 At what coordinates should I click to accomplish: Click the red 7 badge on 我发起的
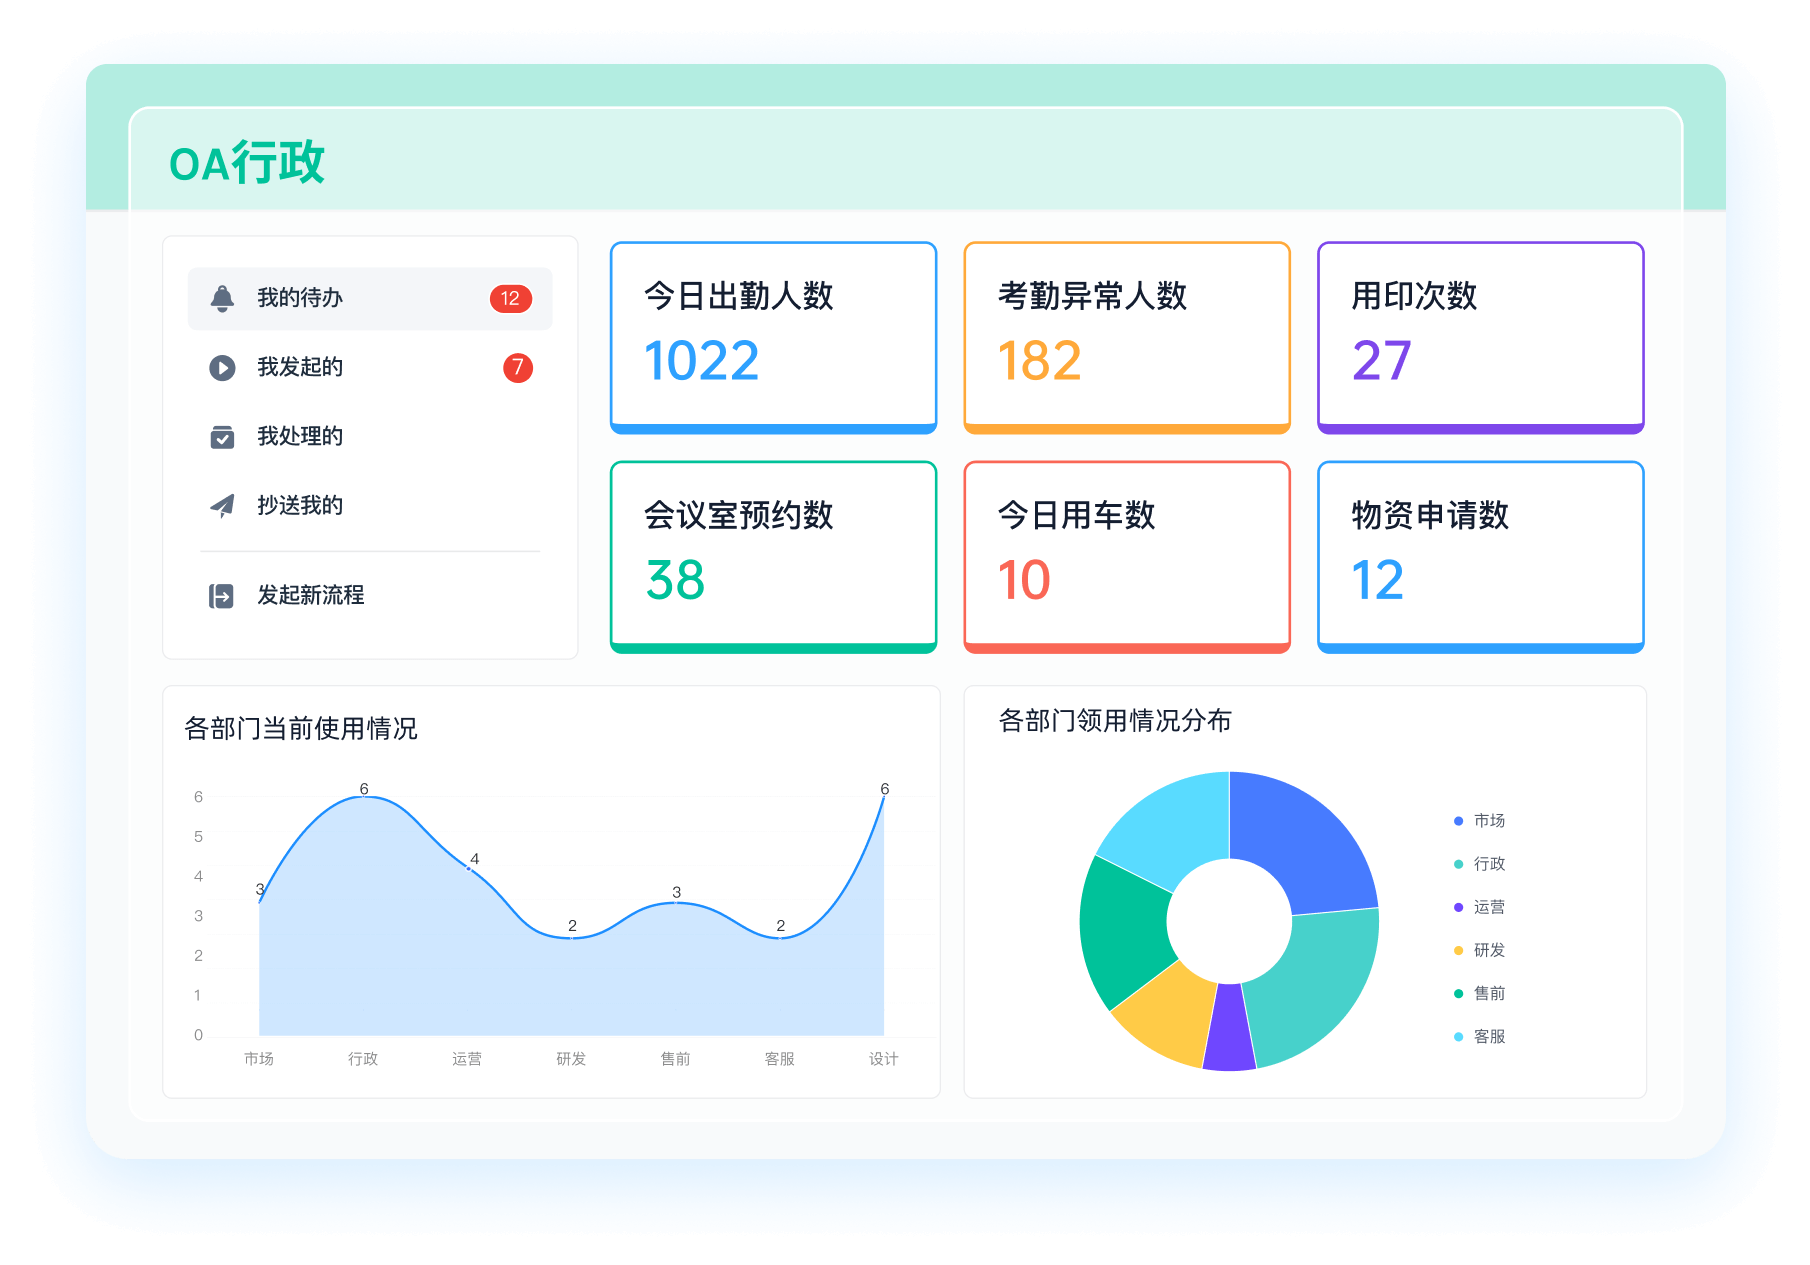pyautogui.click(x=517, y=368)
